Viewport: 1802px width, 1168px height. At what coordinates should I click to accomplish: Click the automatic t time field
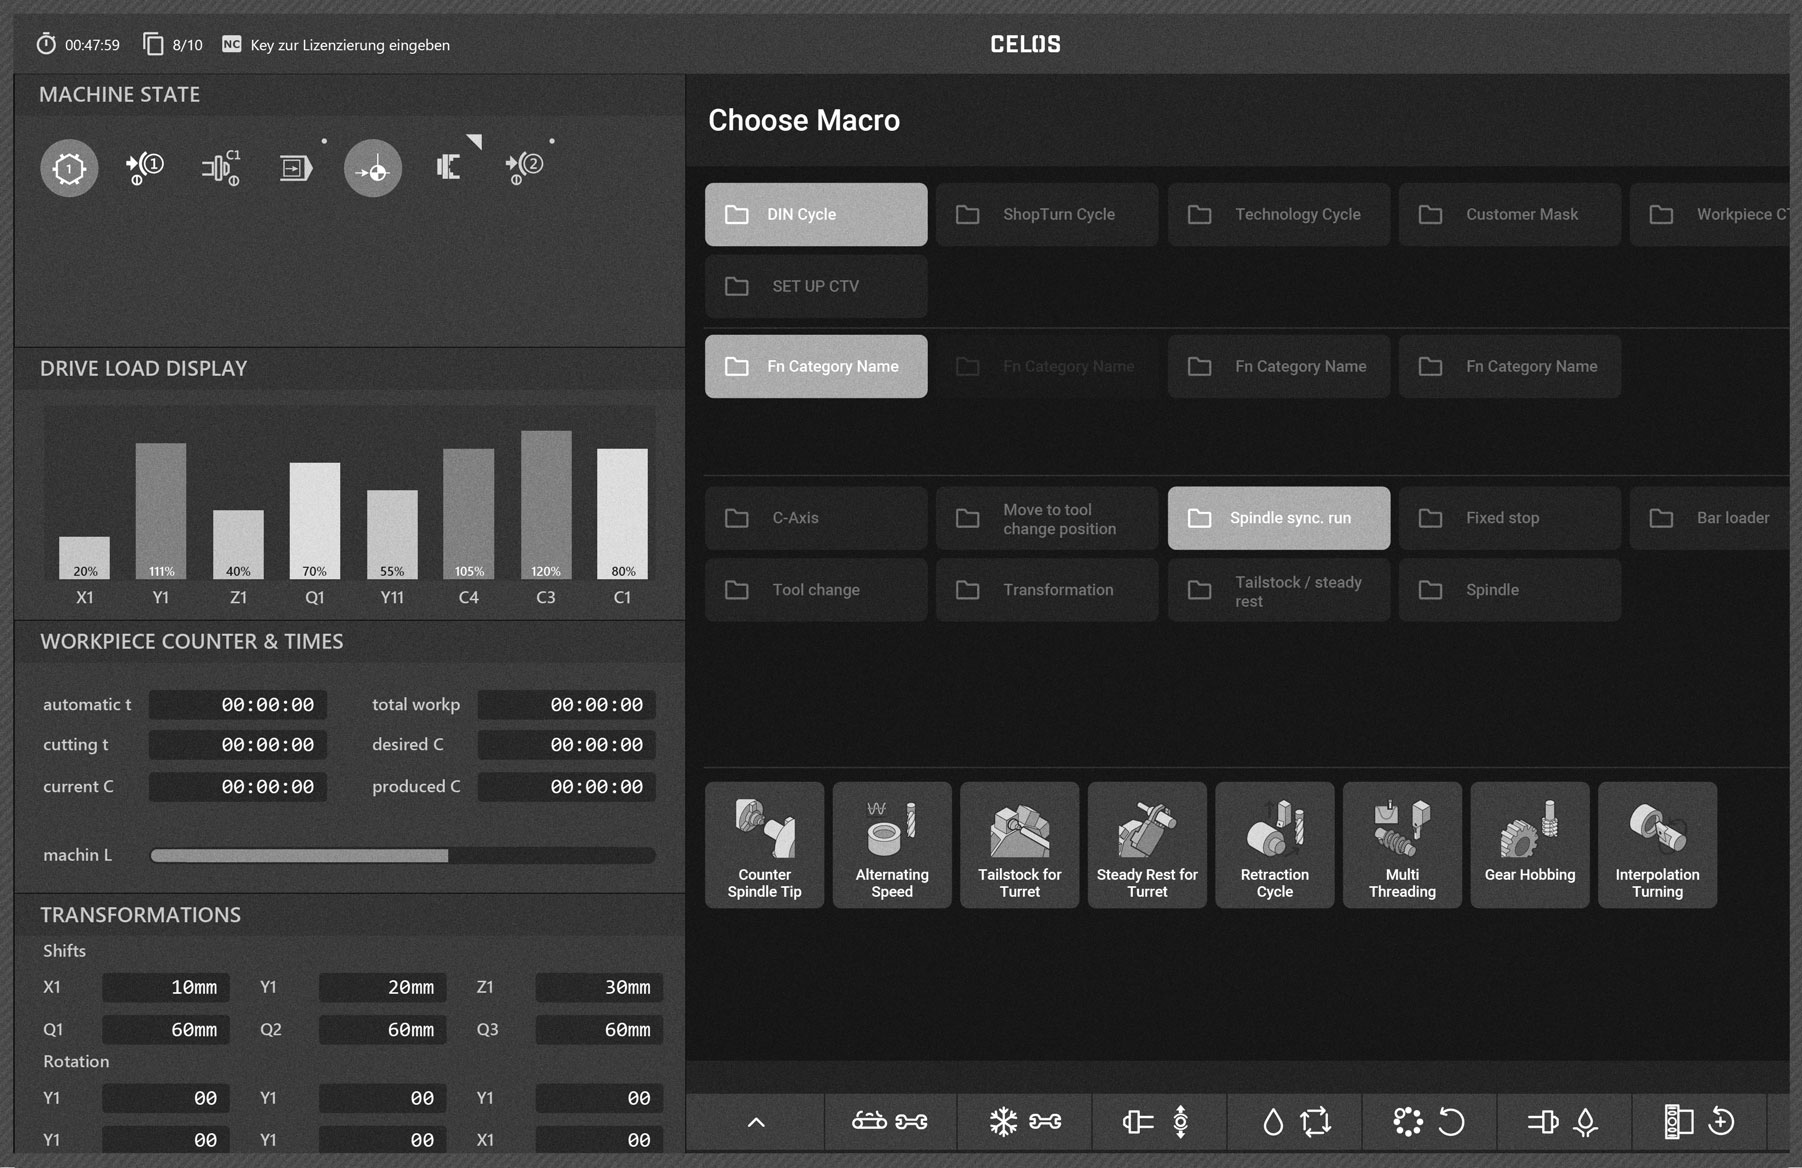coord(238,705)
